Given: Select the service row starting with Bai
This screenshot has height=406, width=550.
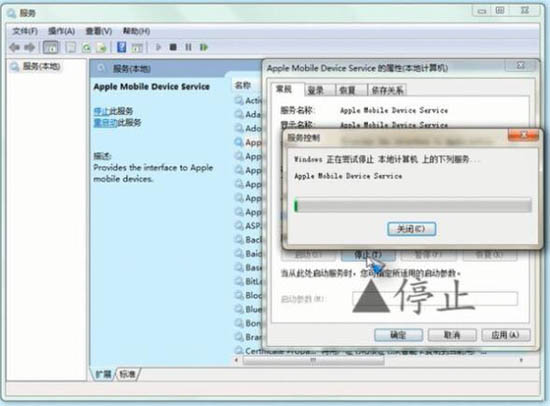Looking at the screenshot, I should pos(249,253).
